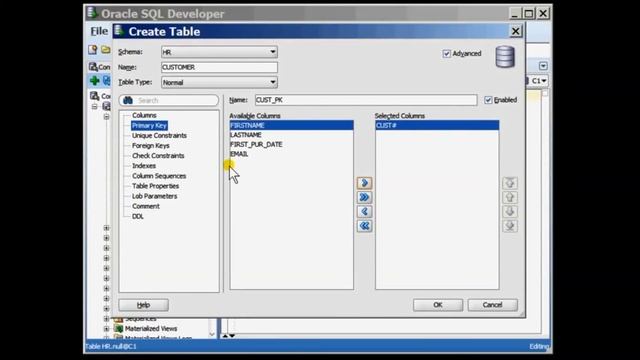Select EMAIL in Available Columns

click(x=291, y=154)
